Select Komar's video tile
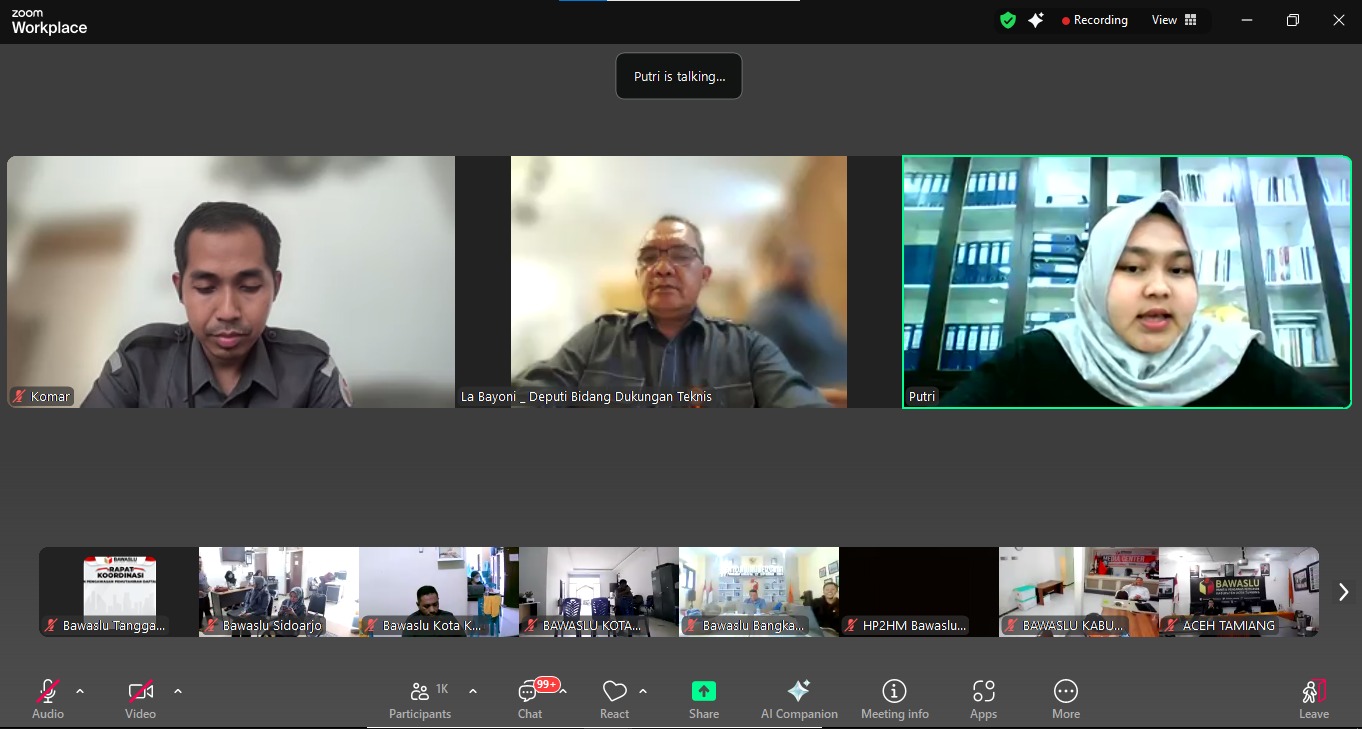This screenshot has height=729, width=1362. pyautogui.click(x=231, y=282)
